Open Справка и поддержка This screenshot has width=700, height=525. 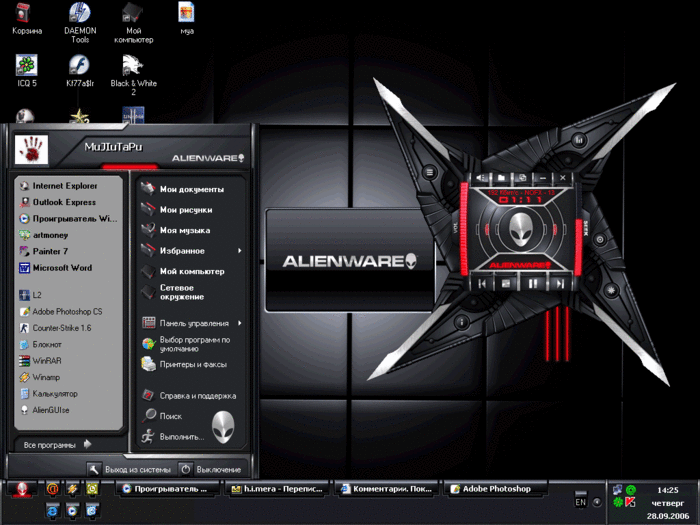click(x=191, y=396)
